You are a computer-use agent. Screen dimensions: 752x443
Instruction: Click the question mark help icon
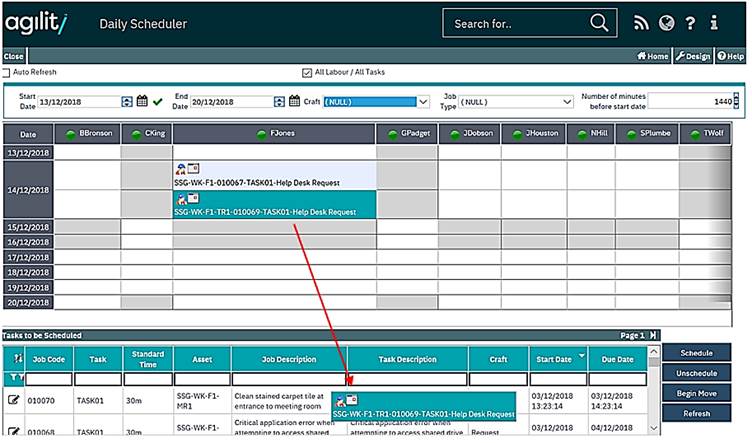pyautogui.click(x=690, y=23)
